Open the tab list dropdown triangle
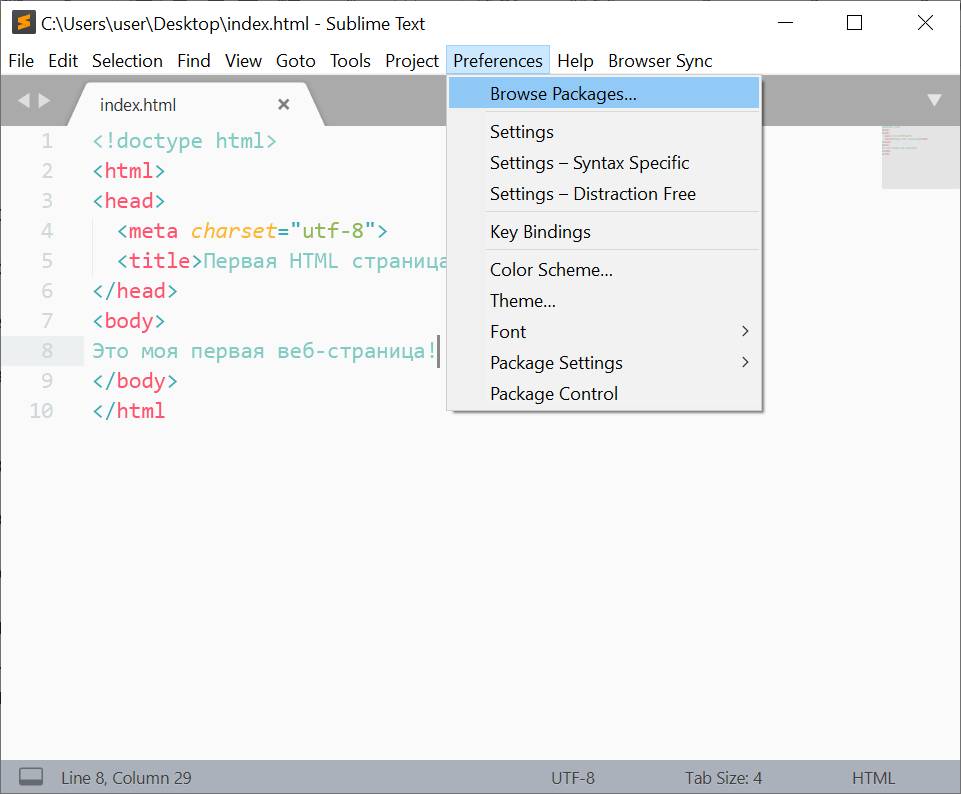This screenshot has height=794, width=961. (934, 100)
